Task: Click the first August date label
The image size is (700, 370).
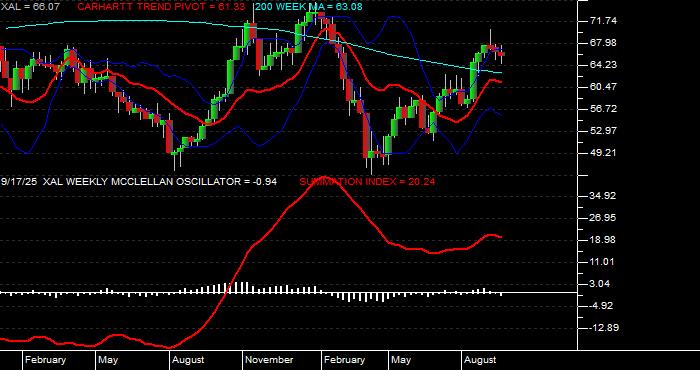Action: [x=188, y=360]
